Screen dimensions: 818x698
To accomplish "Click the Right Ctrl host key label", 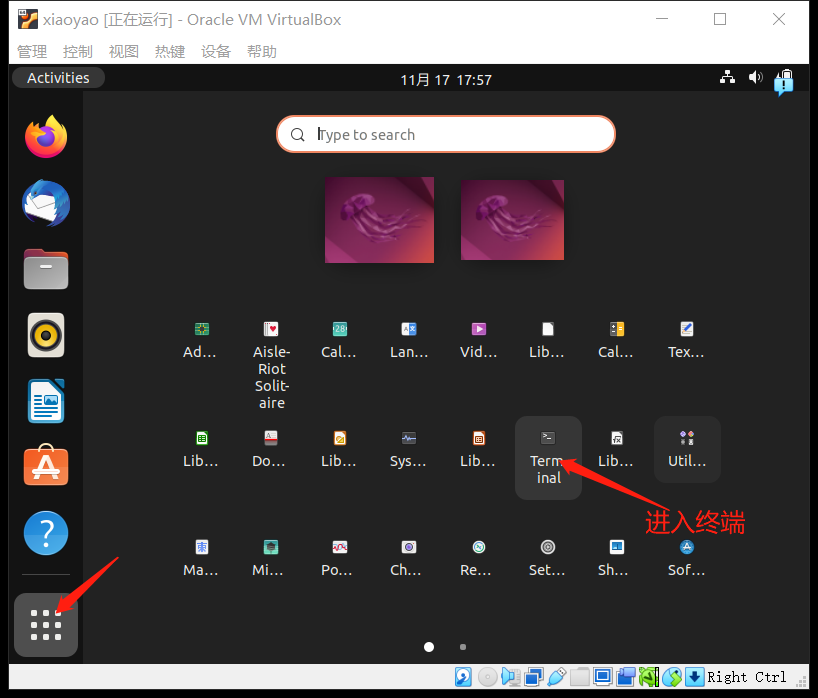I will coord(747,677).
